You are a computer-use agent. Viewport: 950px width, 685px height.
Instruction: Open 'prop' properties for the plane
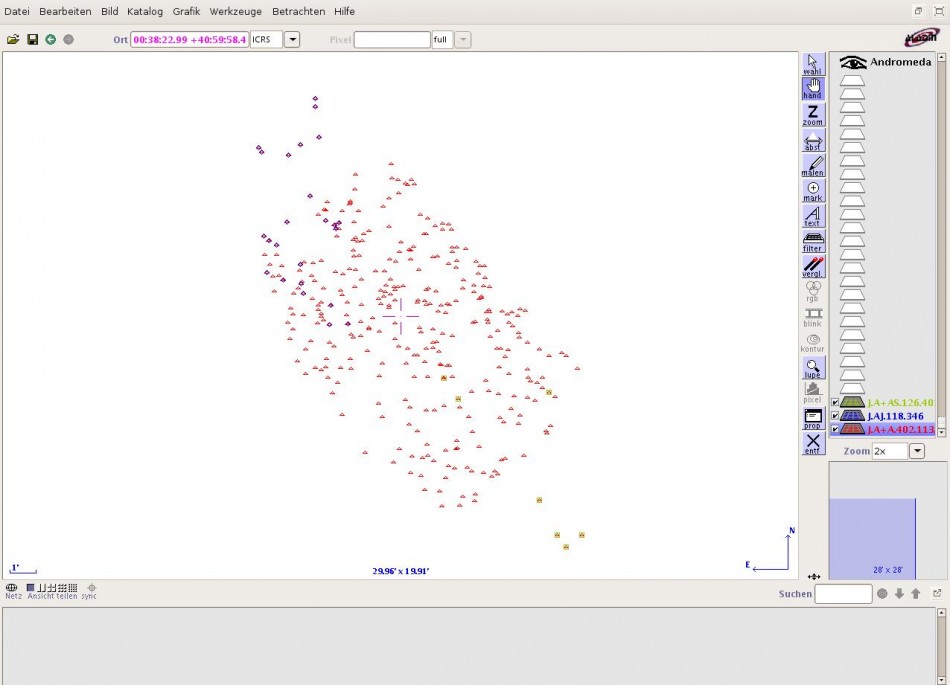pyautogui.click(x=813, y=418)
